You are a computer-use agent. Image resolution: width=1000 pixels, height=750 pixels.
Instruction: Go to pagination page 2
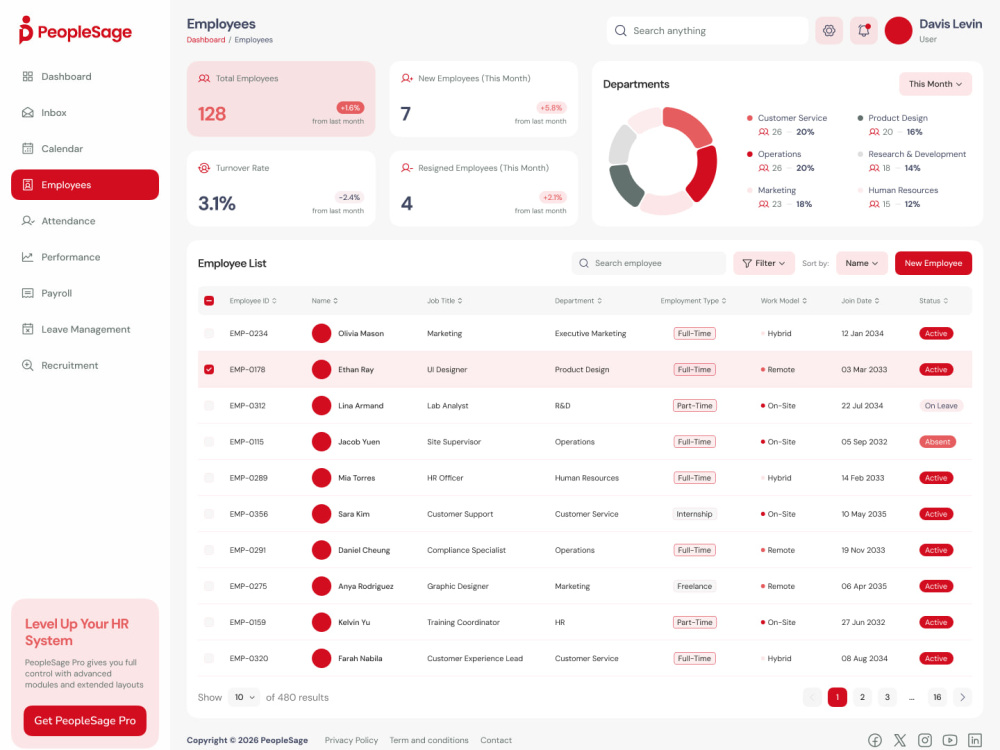click(862, 697)
